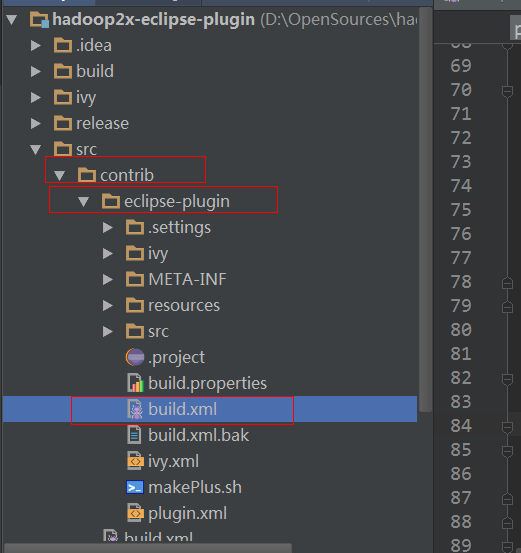Screen dimensions: 521x553
Task: Click the Ant icon of selected build.xml
Action: 135,409
